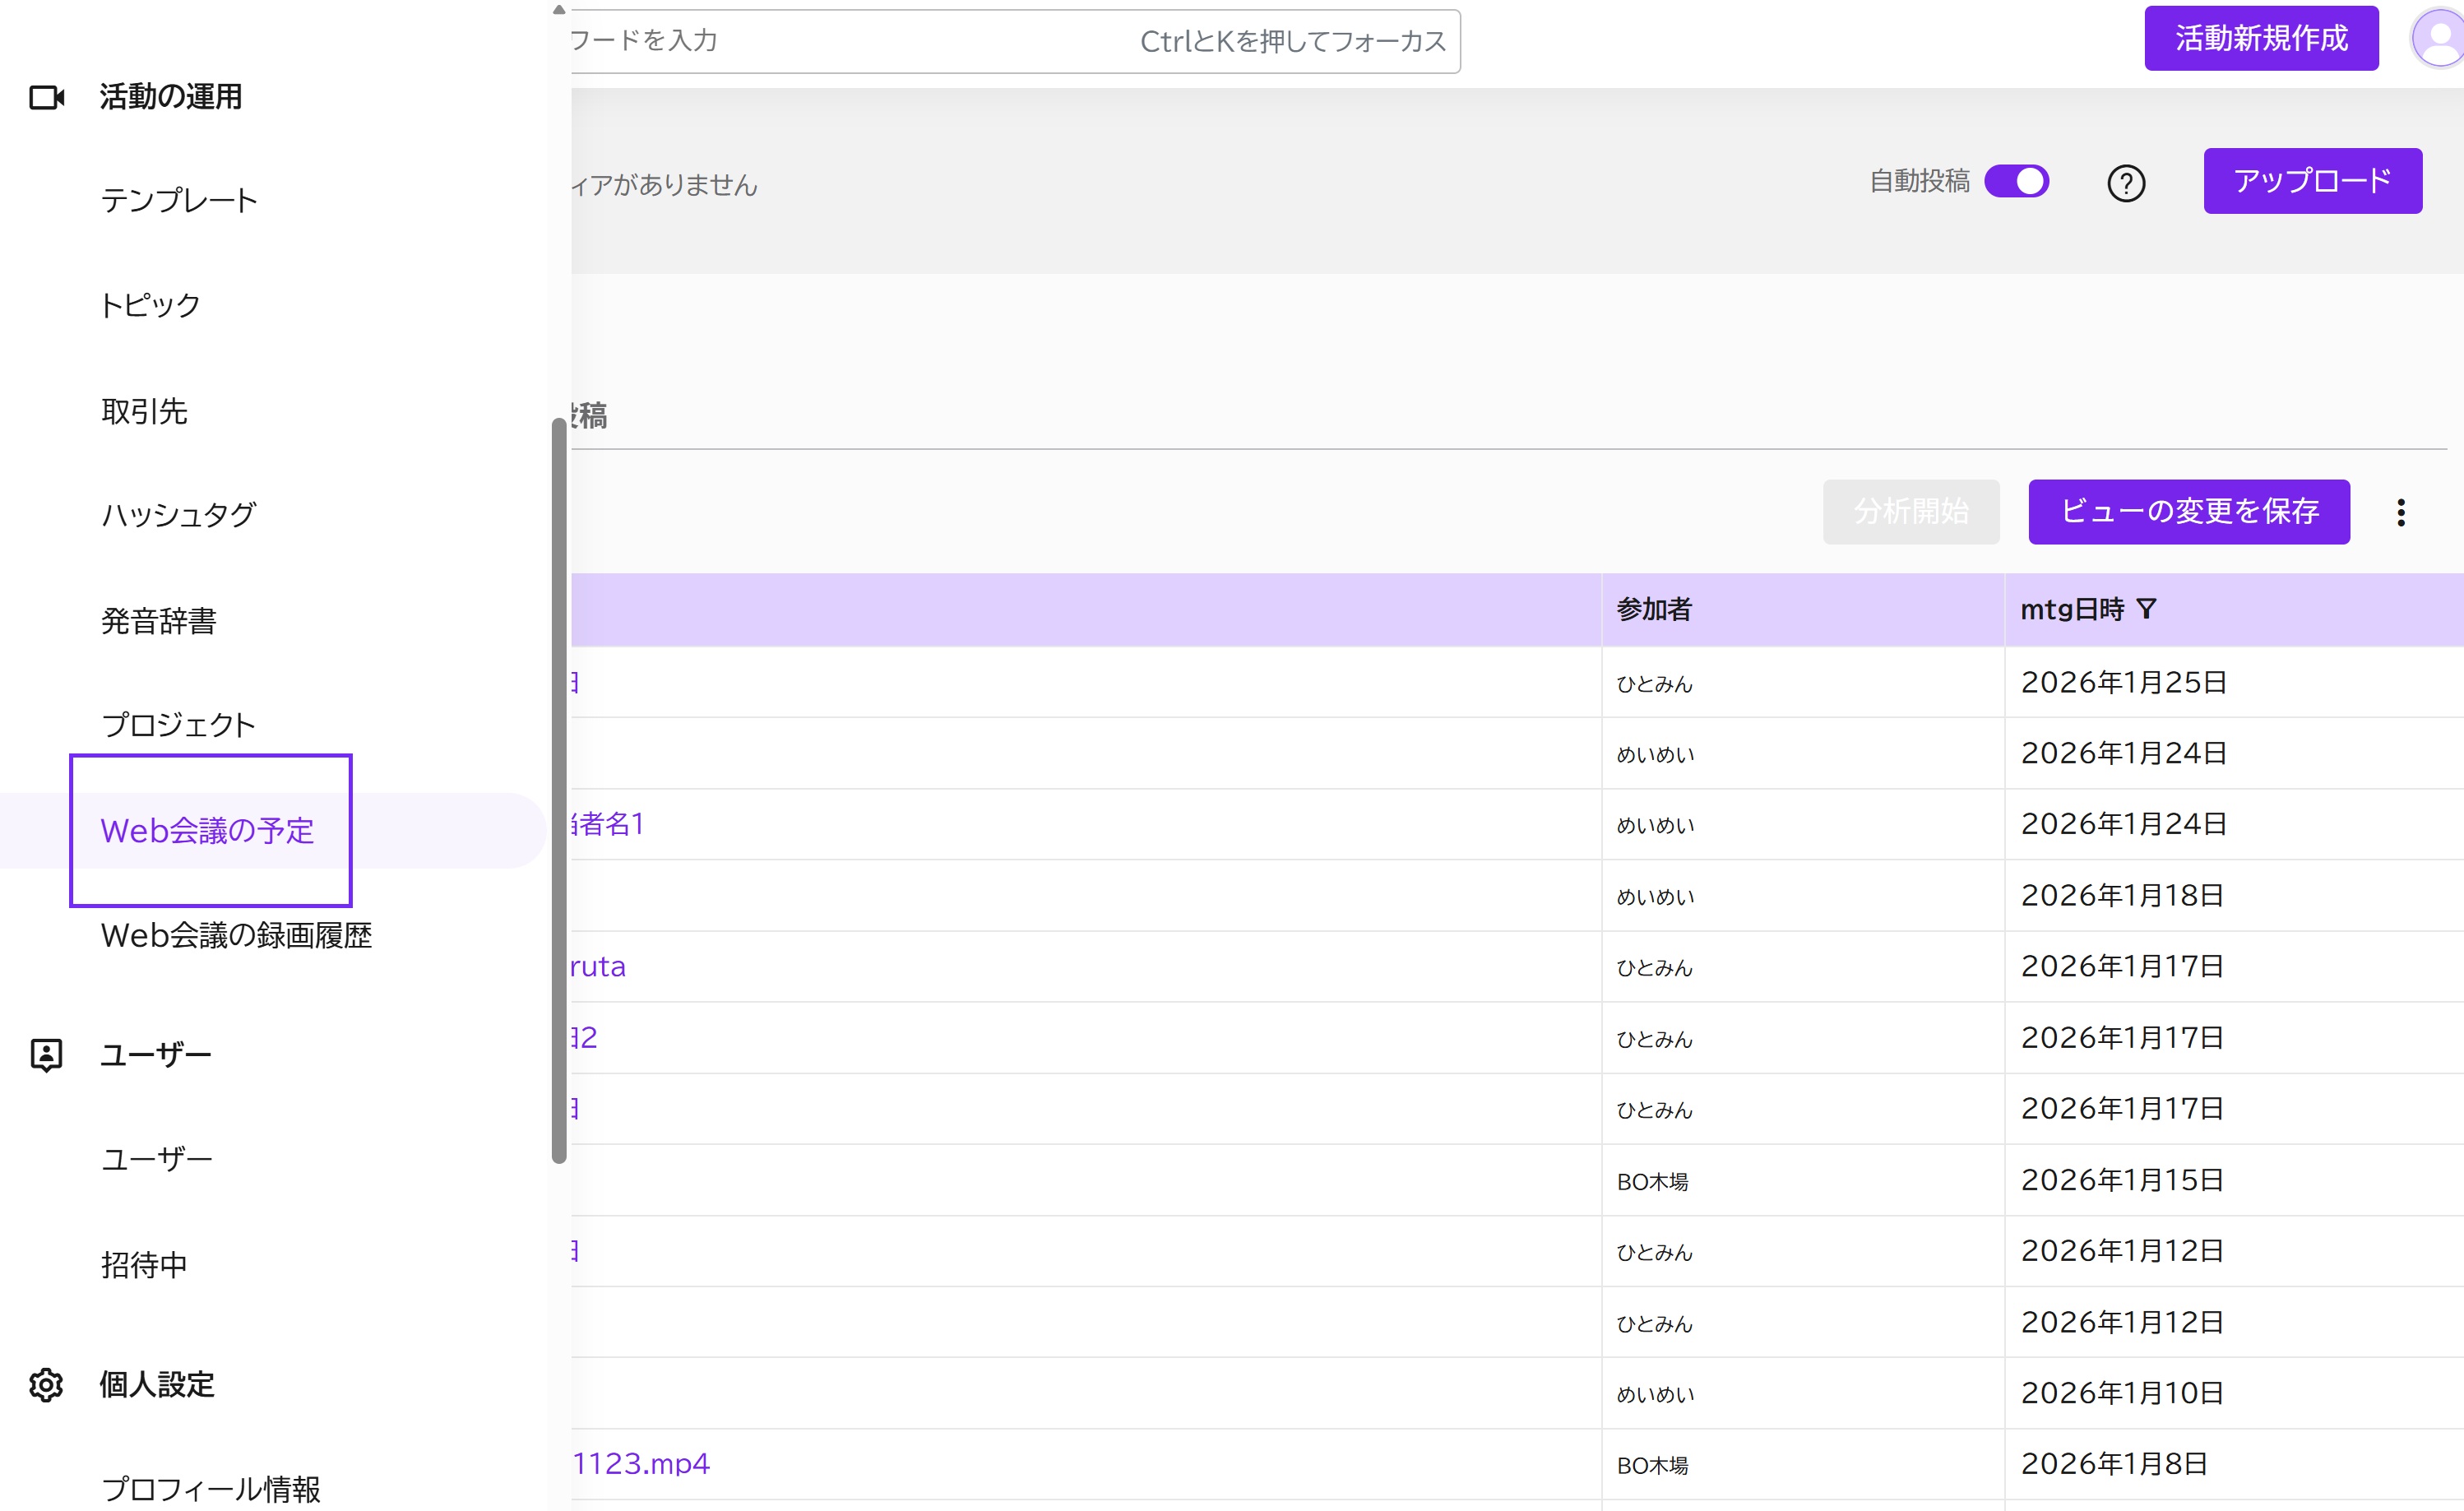Click the date 2026年1月18日

[x=2122, y=896]
